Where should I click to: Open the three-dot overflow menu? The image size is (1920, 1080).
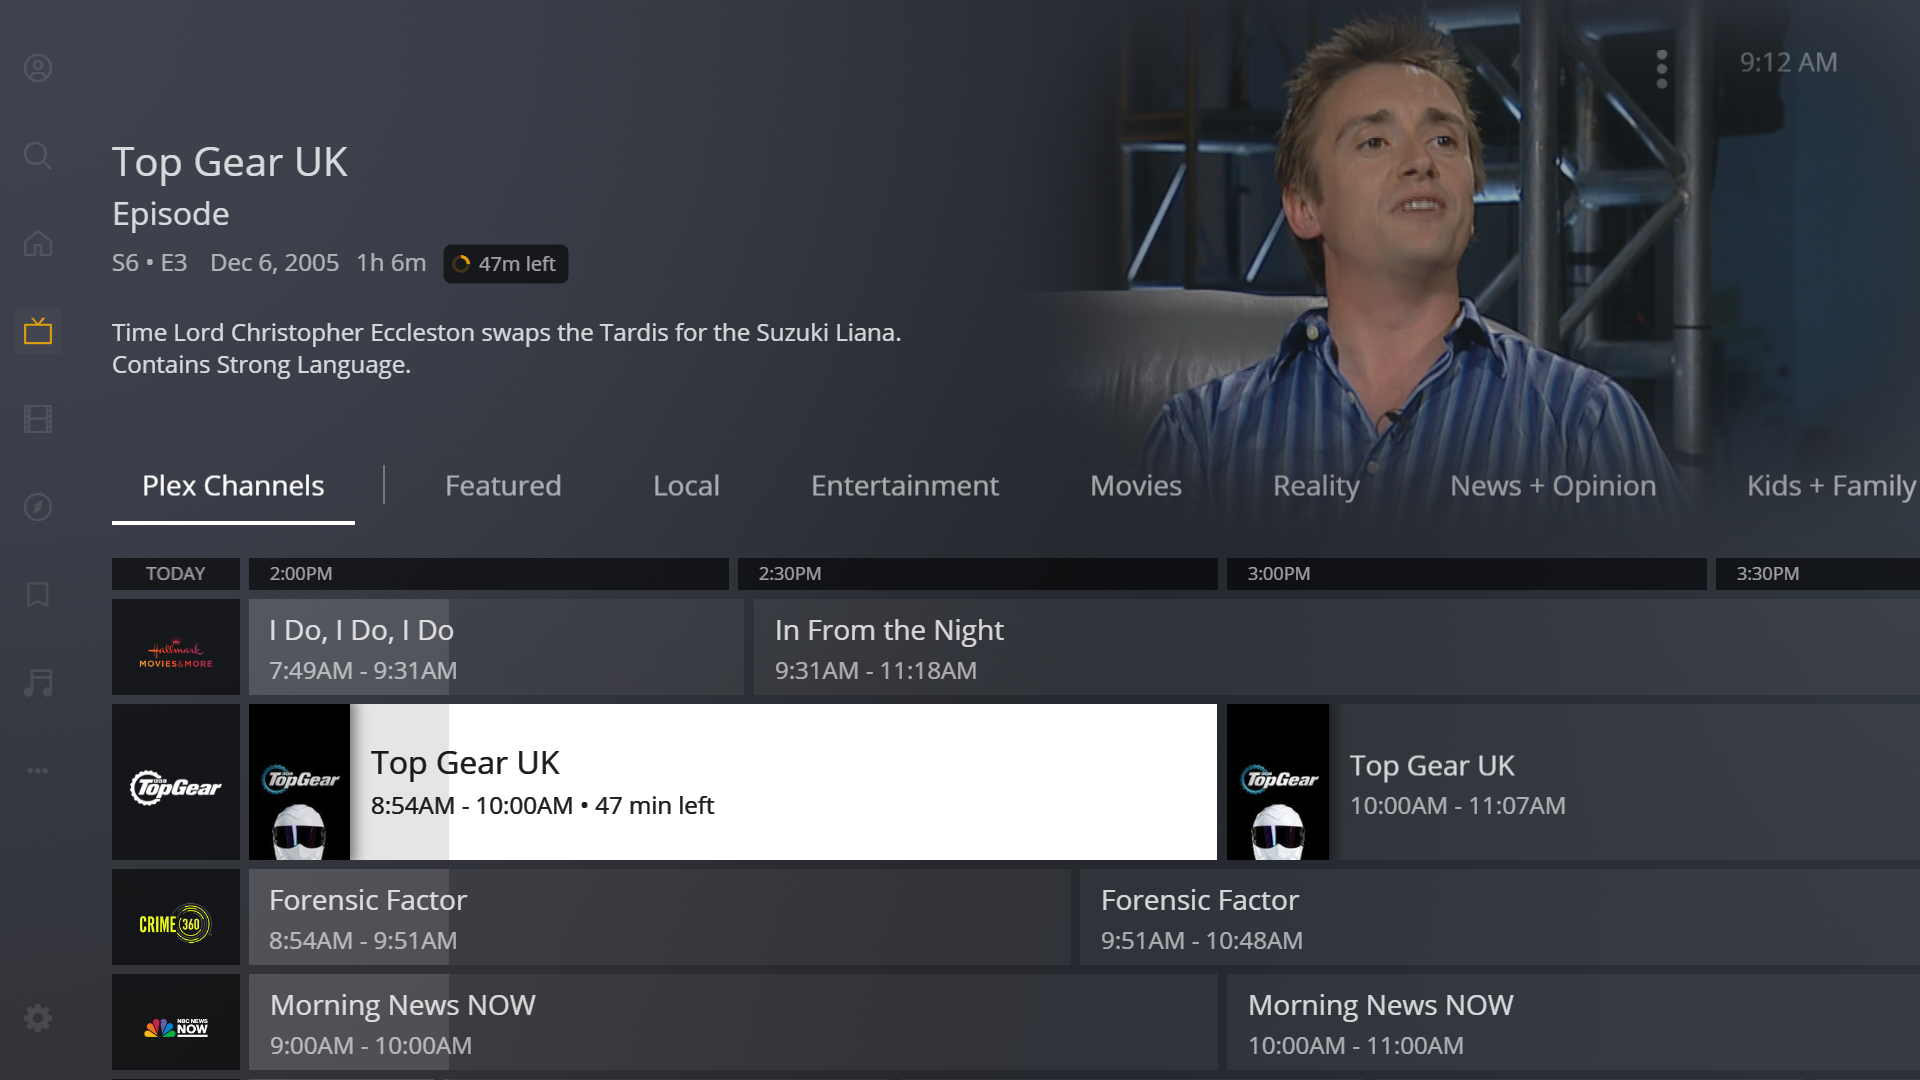[x=1663, y=68]
